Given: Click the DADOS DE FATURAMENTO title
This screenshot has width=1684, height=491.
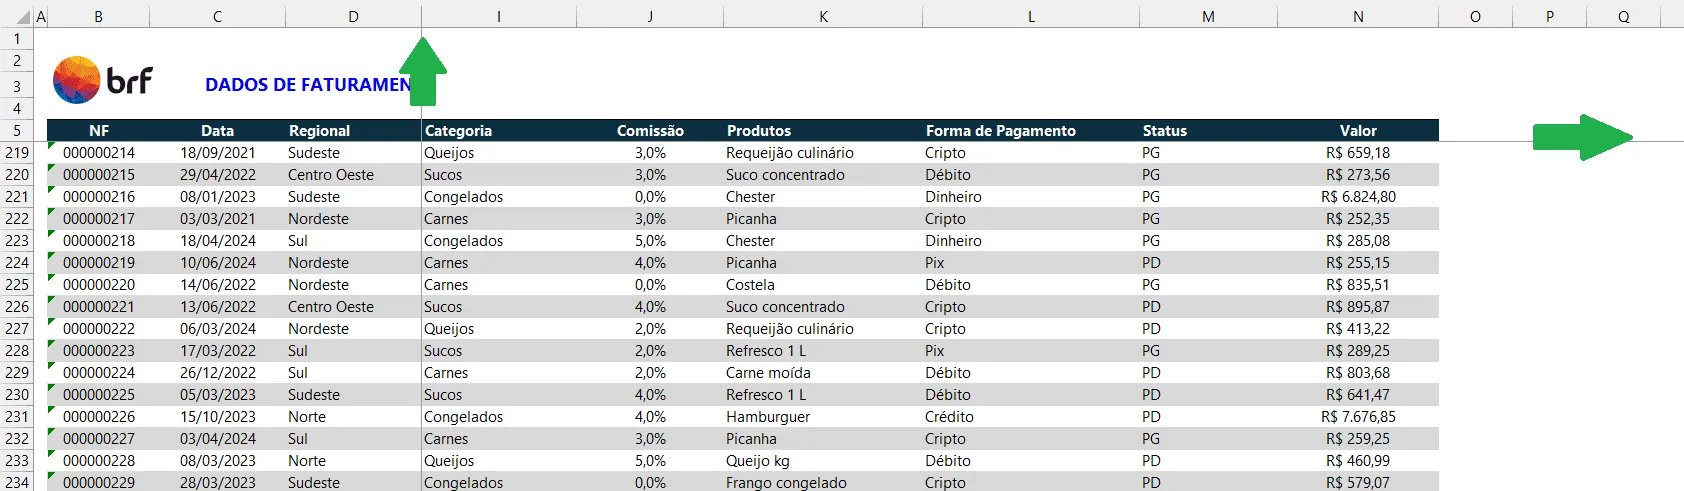Looking at the screenshot, I should pyautogui.click(x=308, y=85).
